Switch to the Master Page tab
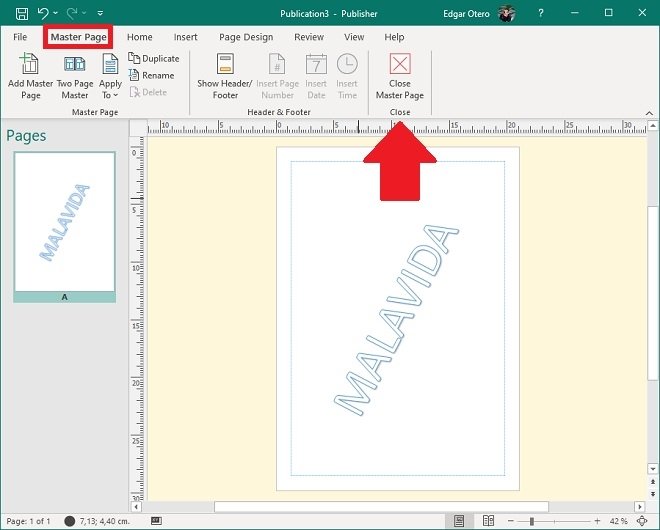660x530 pixels. click(78, 37)
